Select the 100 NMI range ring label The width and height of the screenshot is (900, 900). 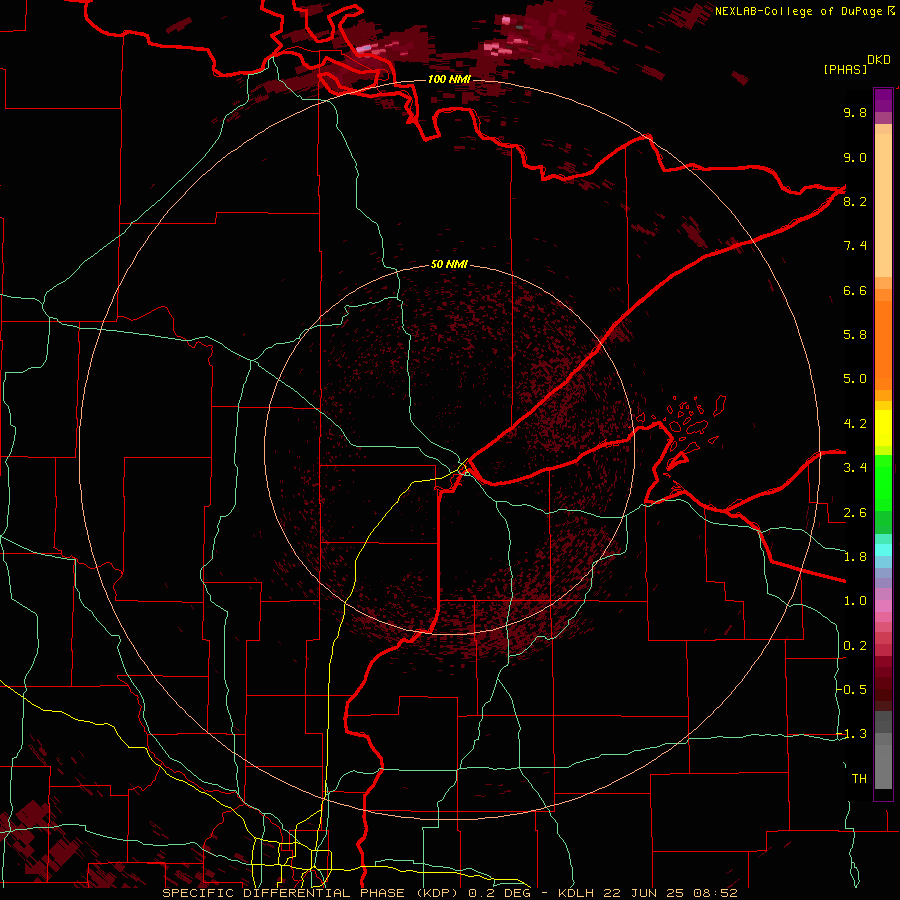click(449, 79)
